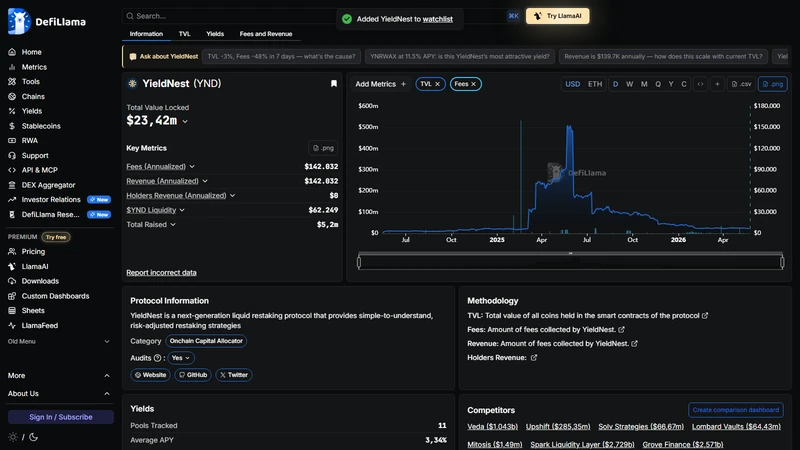Open the Add Metrics menu
This screenshot has width=800, height=450.
pos(381,84)
